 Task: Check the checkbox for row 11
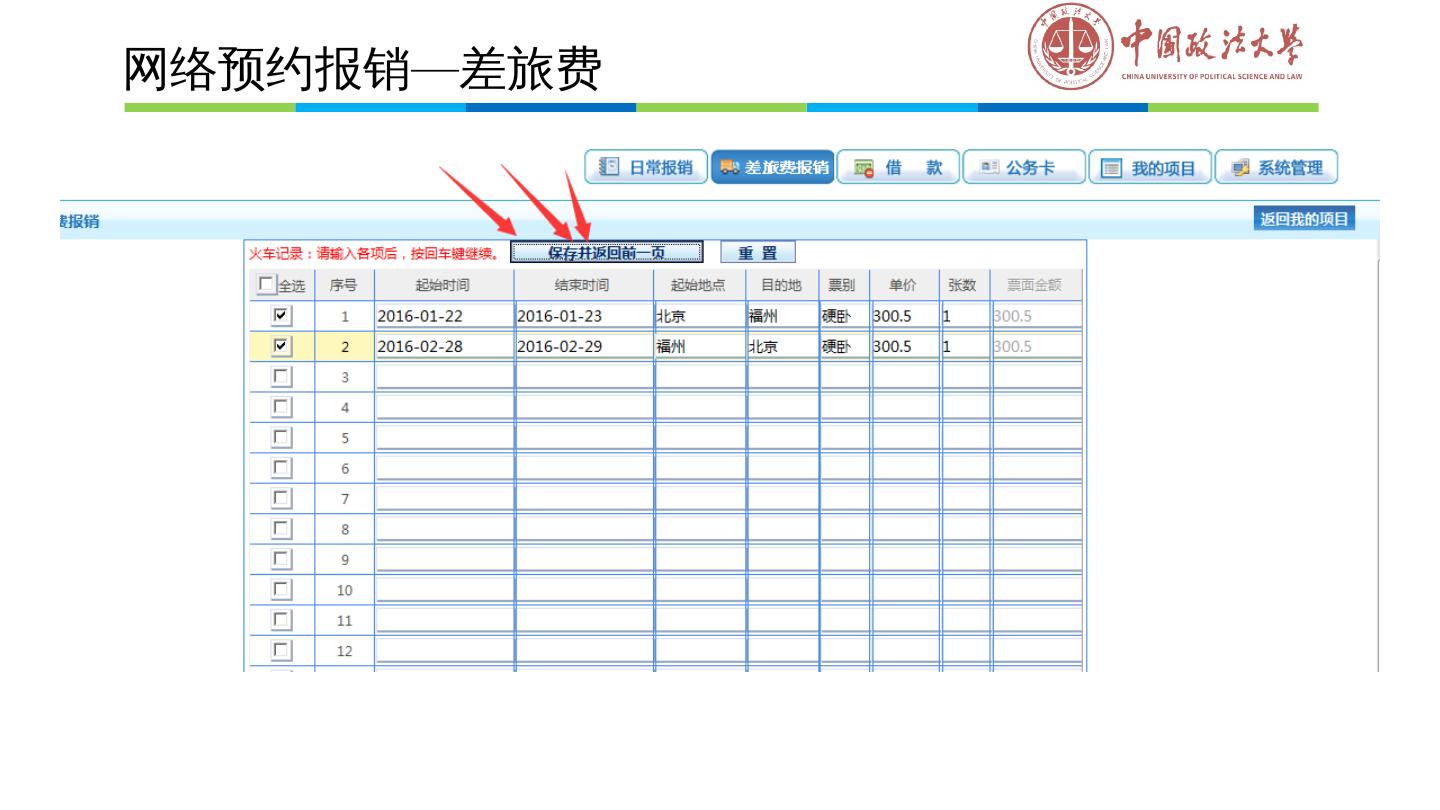pos(281,620)
